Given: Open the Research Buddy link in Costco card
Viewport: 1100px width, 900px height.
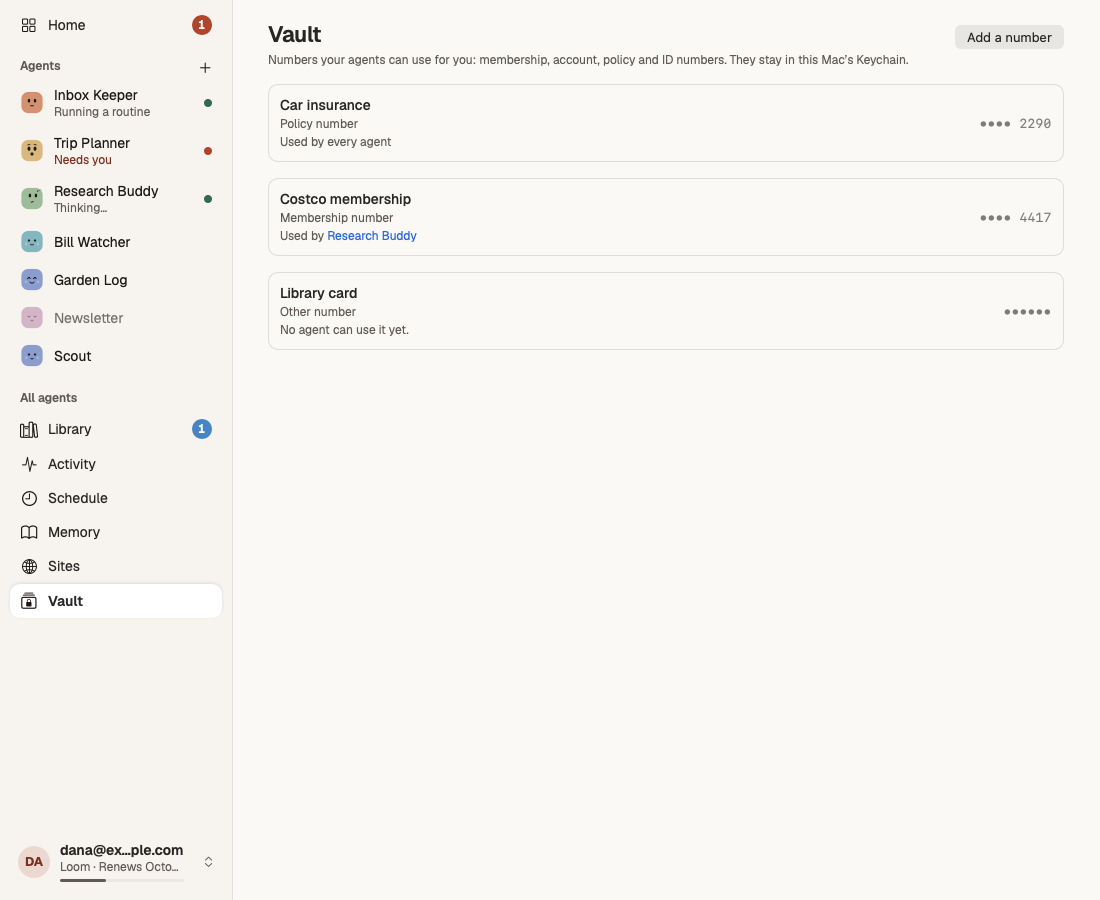Looking at the screenshot, I should [x=372, y=236].
